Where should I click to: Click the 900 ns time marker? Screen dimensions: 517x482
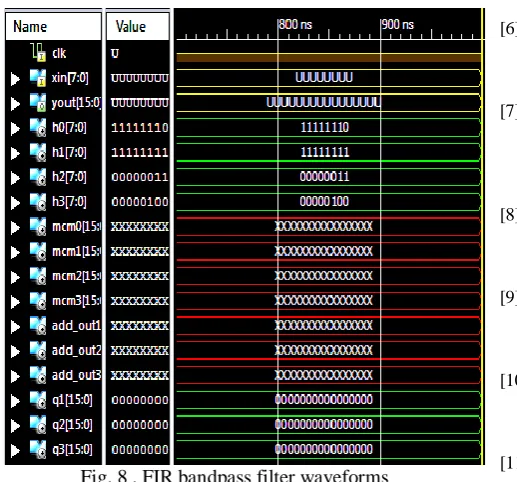[397, 24]
